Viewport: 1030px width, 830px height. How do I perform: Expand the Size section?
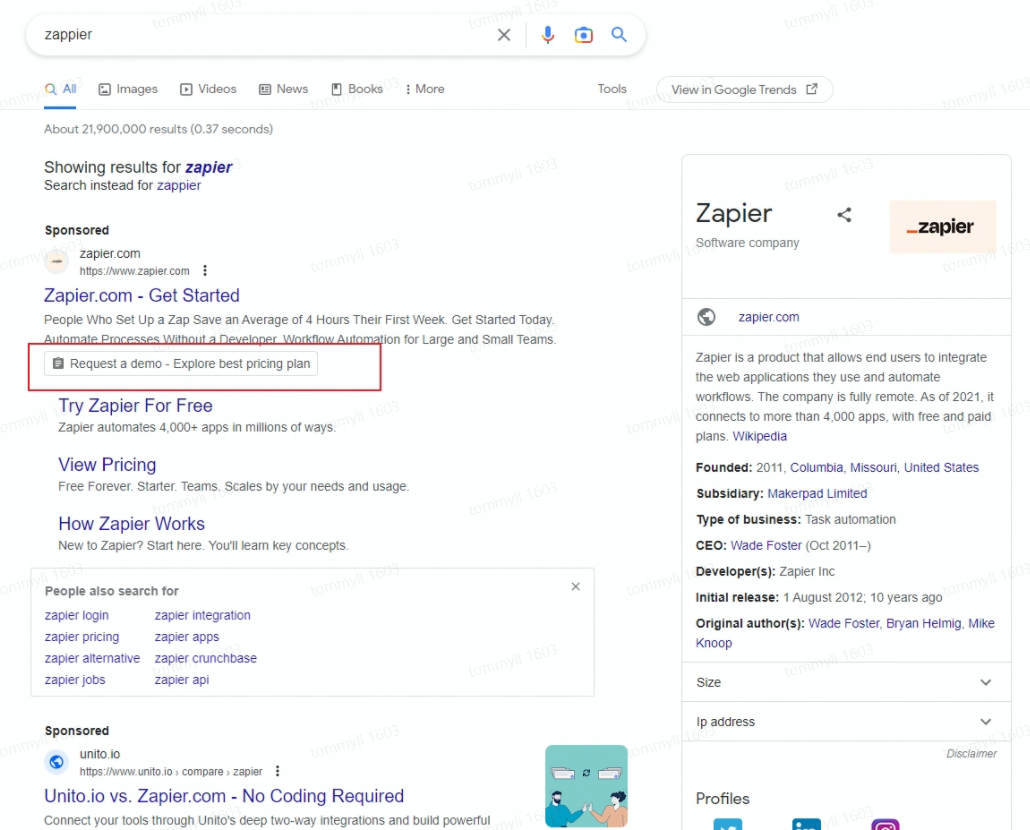[x=846, y=682]
